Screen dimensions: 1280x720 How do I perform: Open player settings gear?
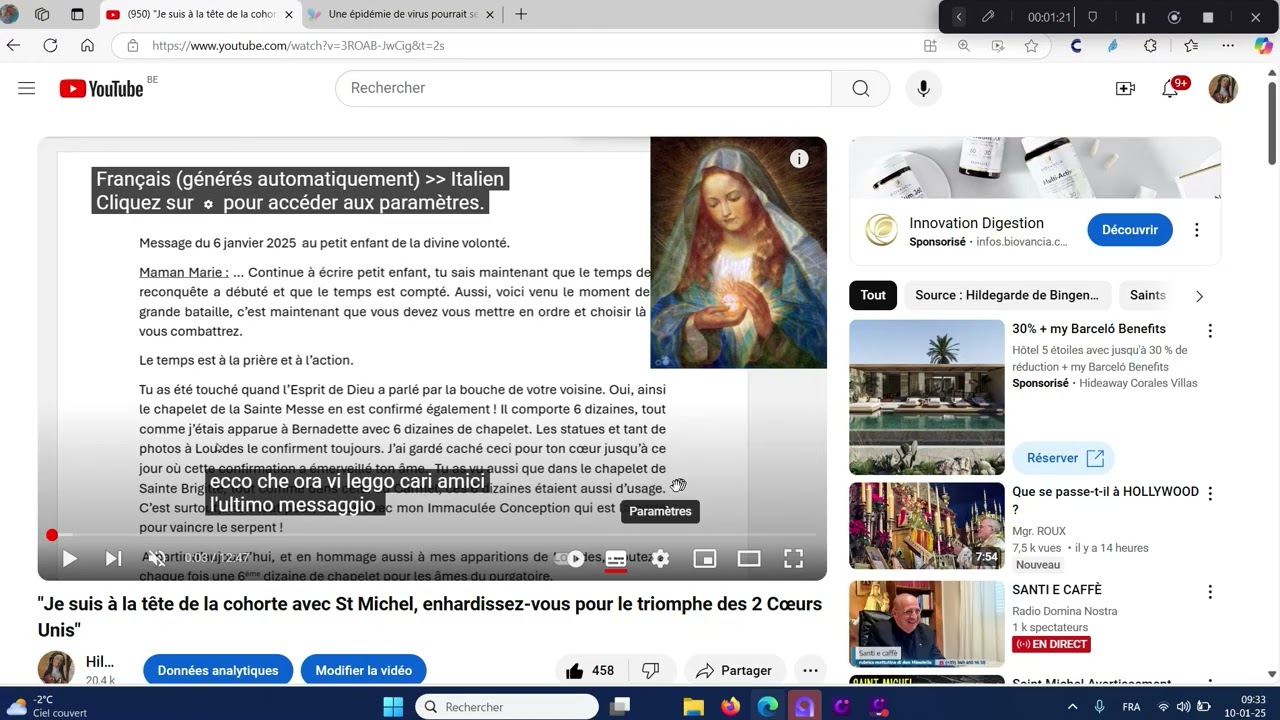point(660,559)
